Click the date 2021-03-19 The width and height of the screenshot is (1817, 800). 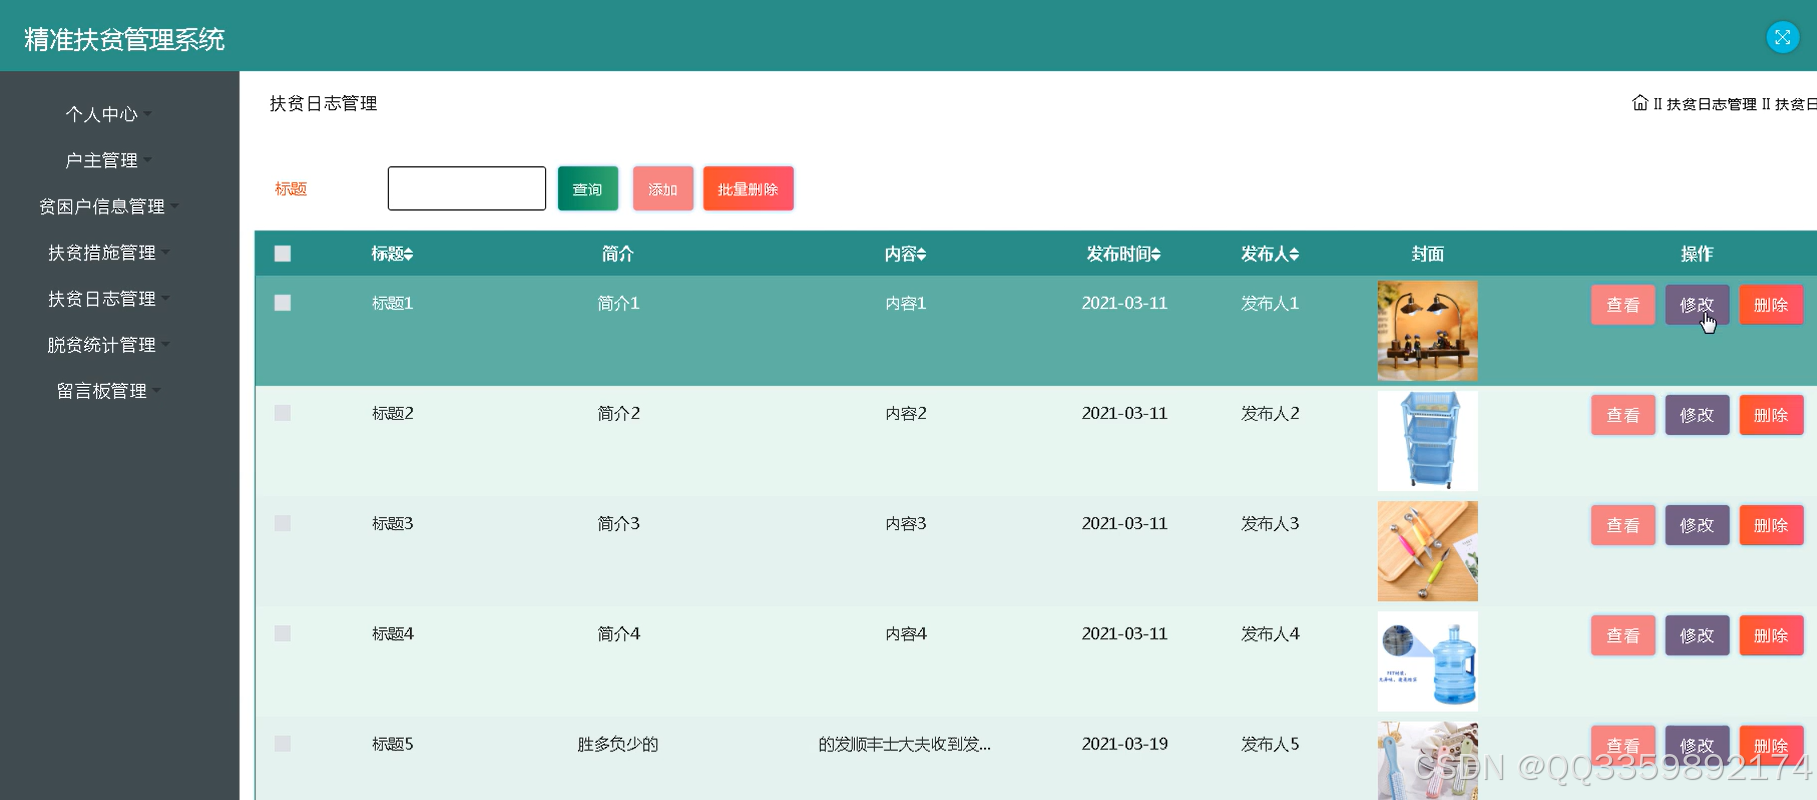pyautogui.click(x=1124, y=744)
